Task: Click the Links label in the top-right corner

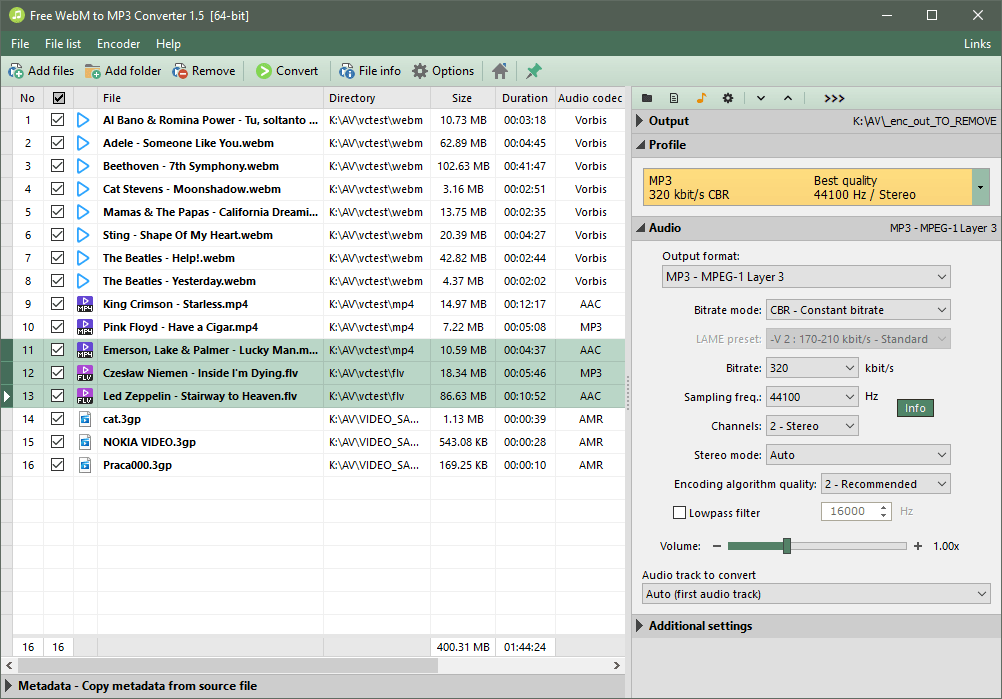Action: (x=977, y=43)
